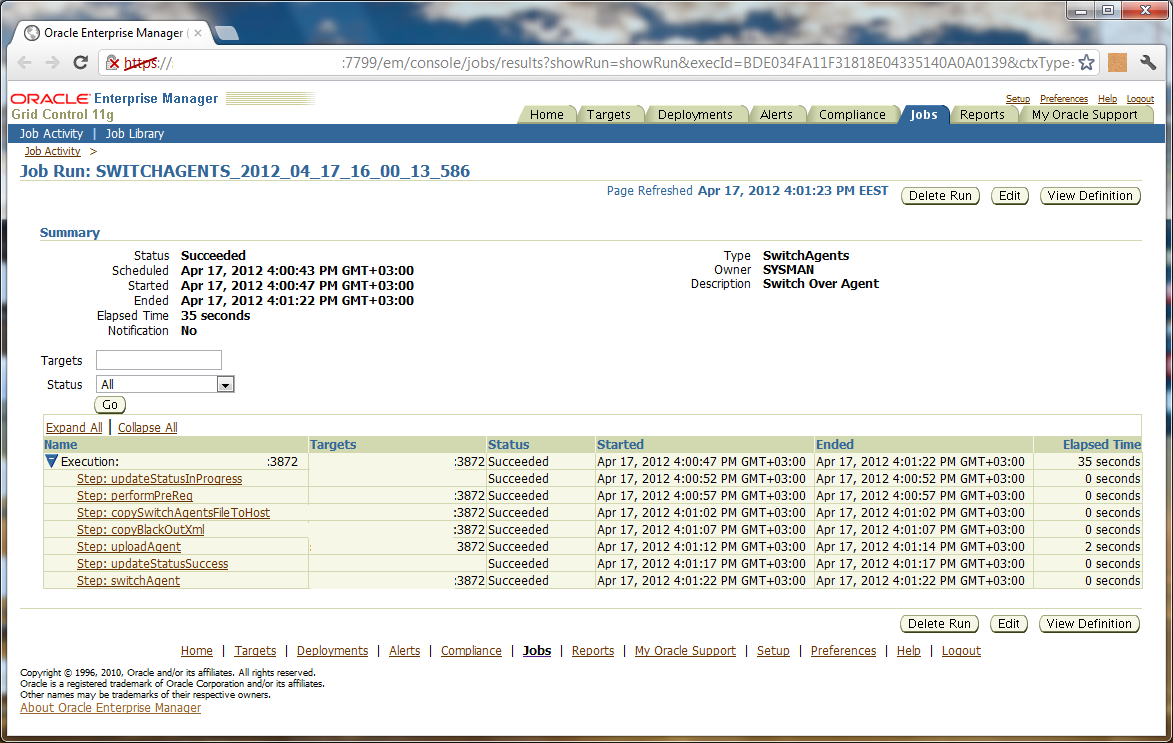Click the Expand All link

click(x=74, y=427)
